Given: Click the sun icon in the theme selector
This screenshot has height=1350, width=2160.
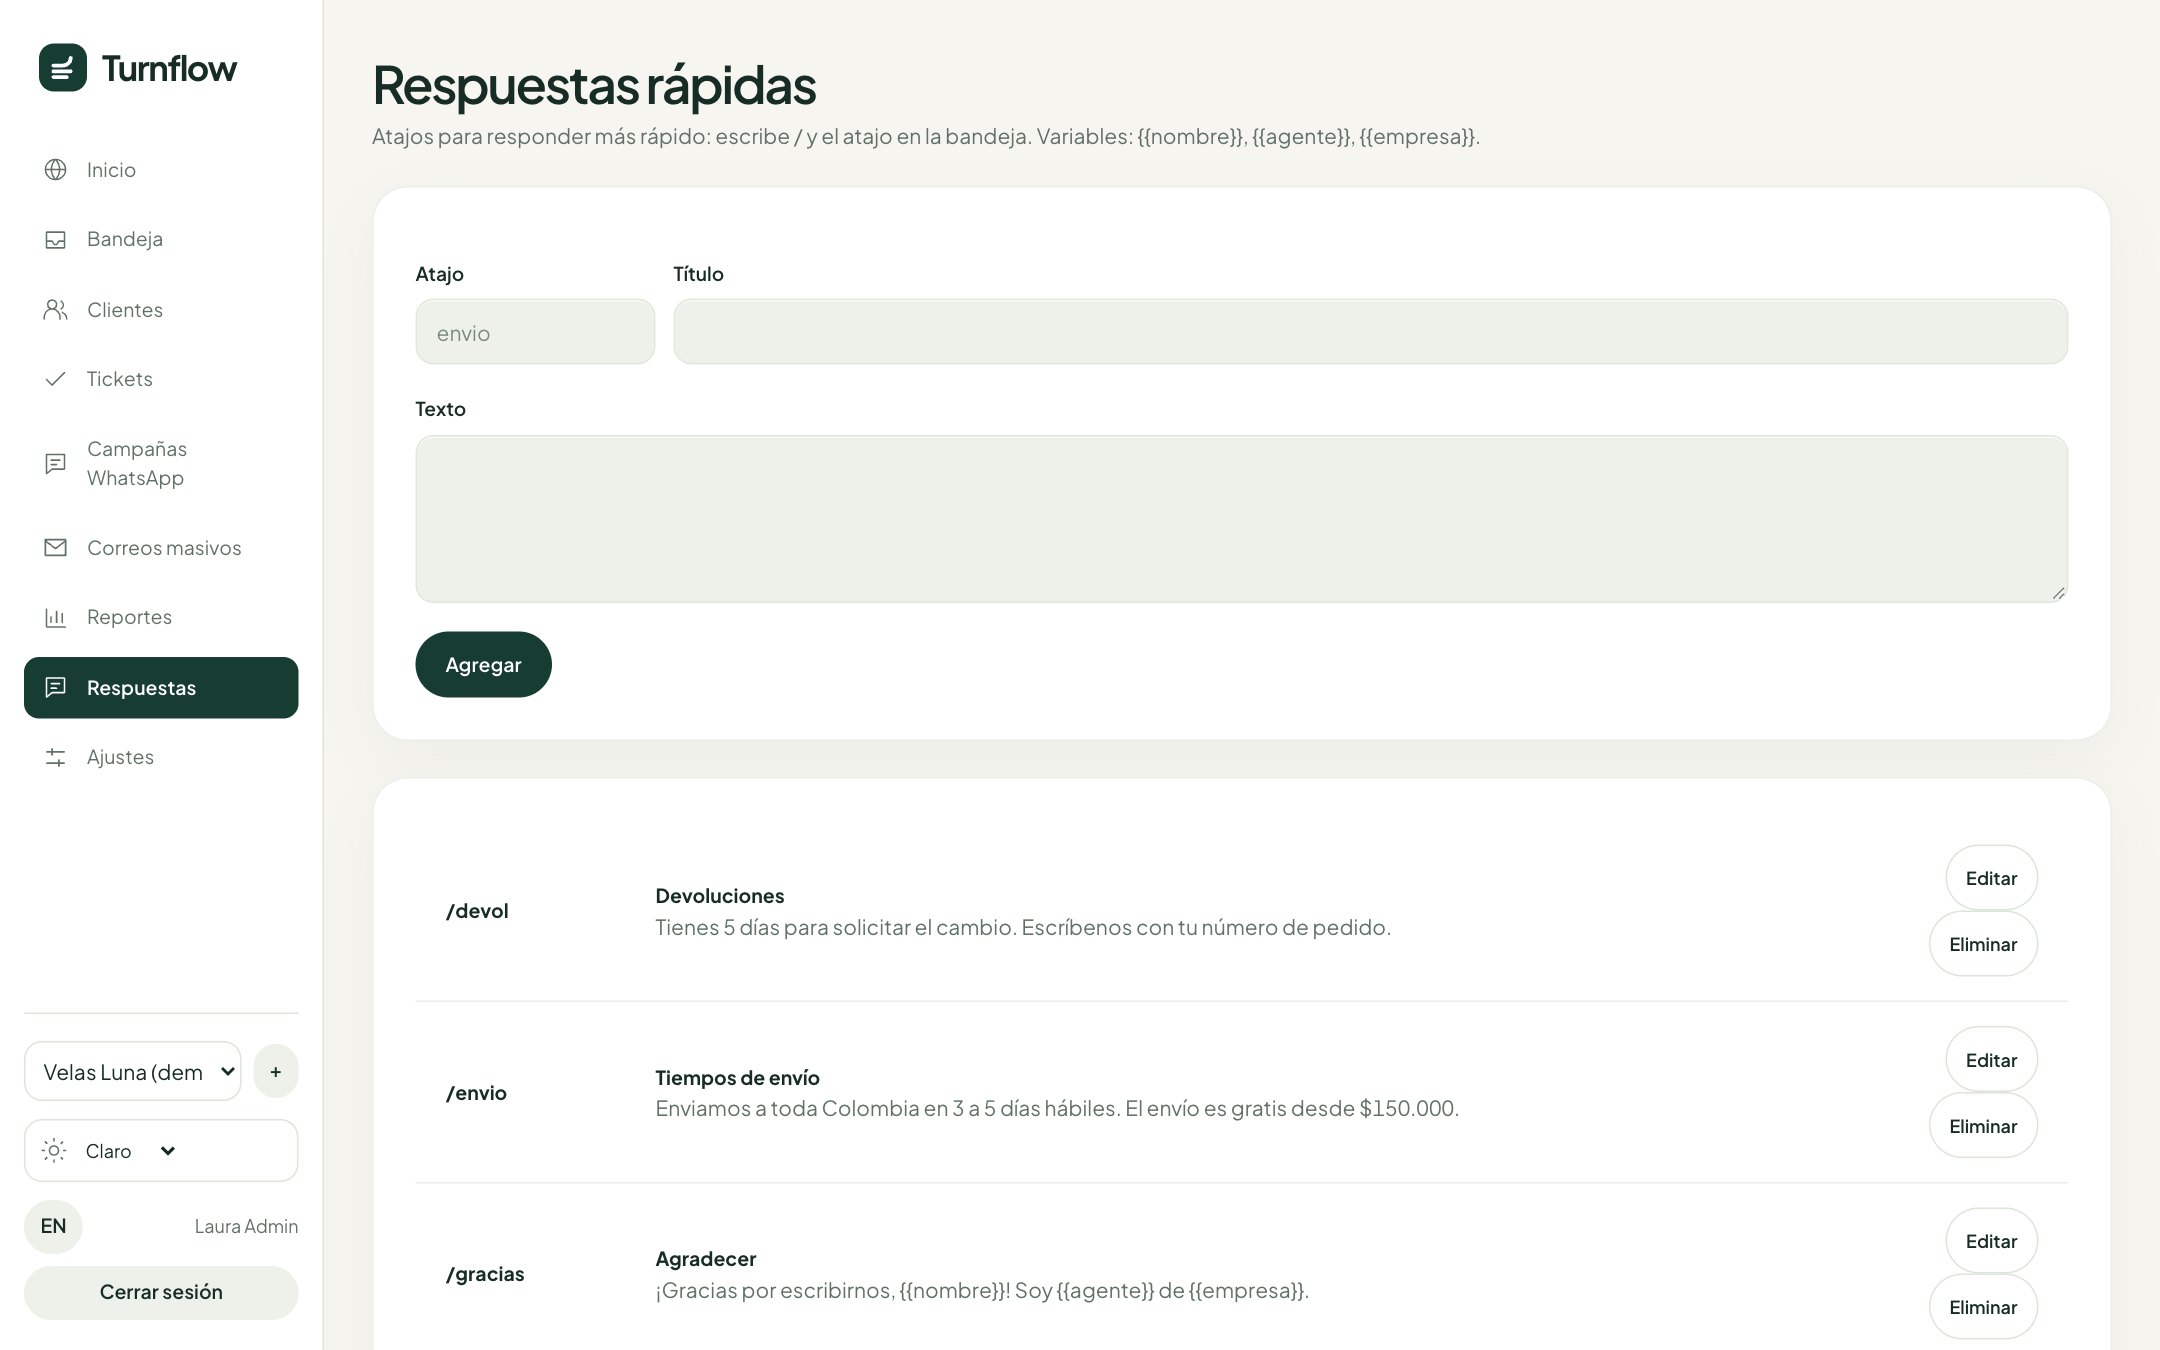Looking at the screenshot, I should (55, 1151).
